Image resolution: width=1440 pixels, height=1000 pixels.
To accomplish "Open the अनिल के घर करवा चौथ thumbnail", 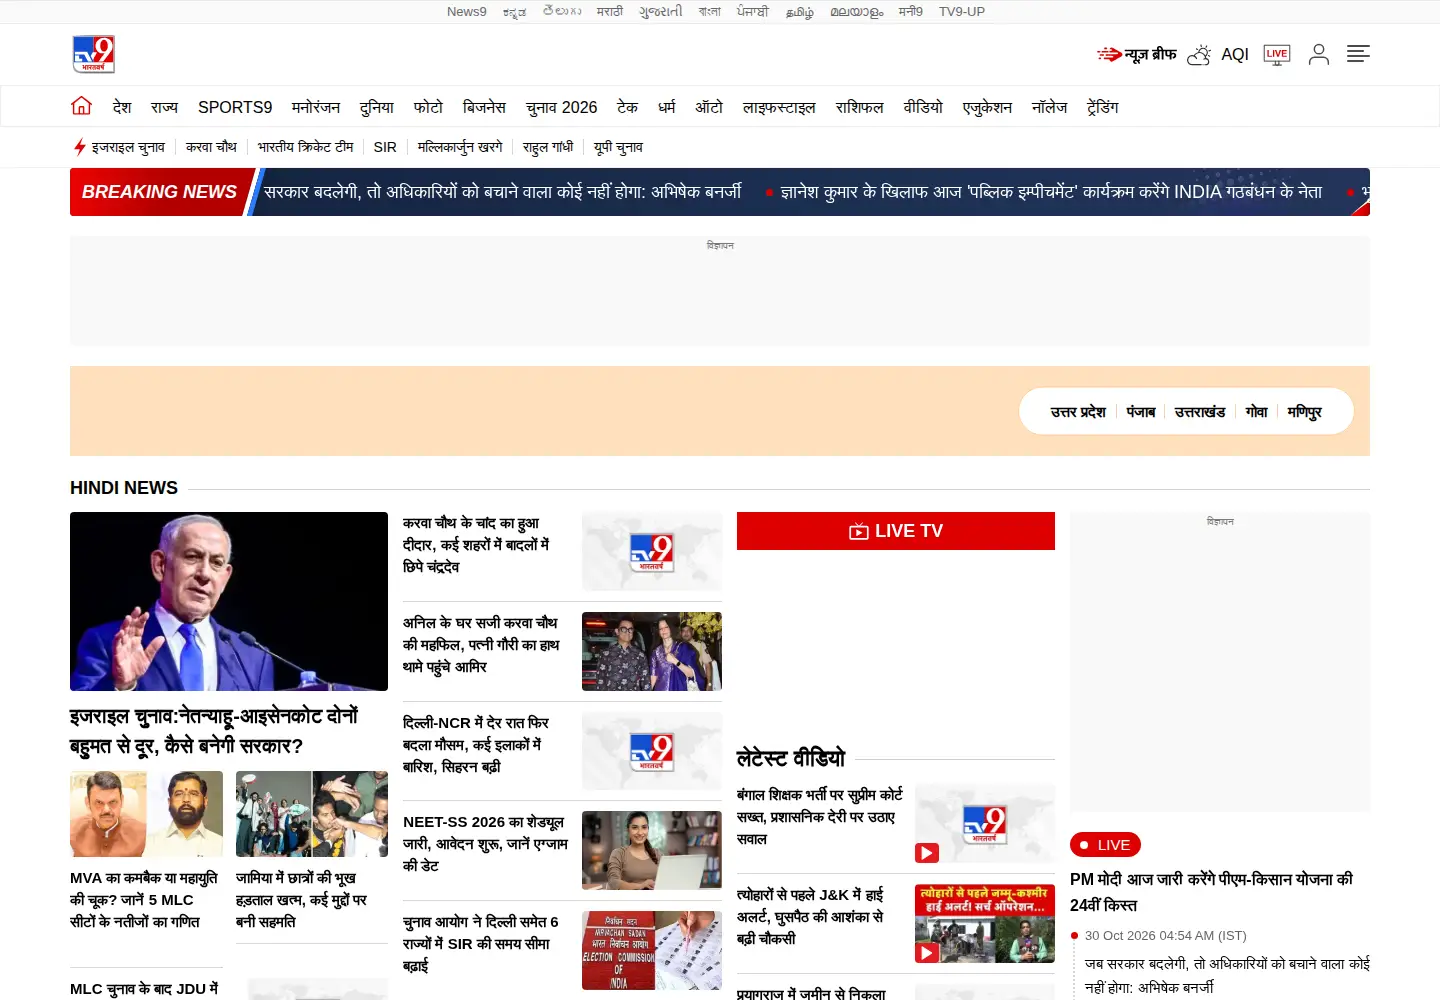I will tap(652, 651).
